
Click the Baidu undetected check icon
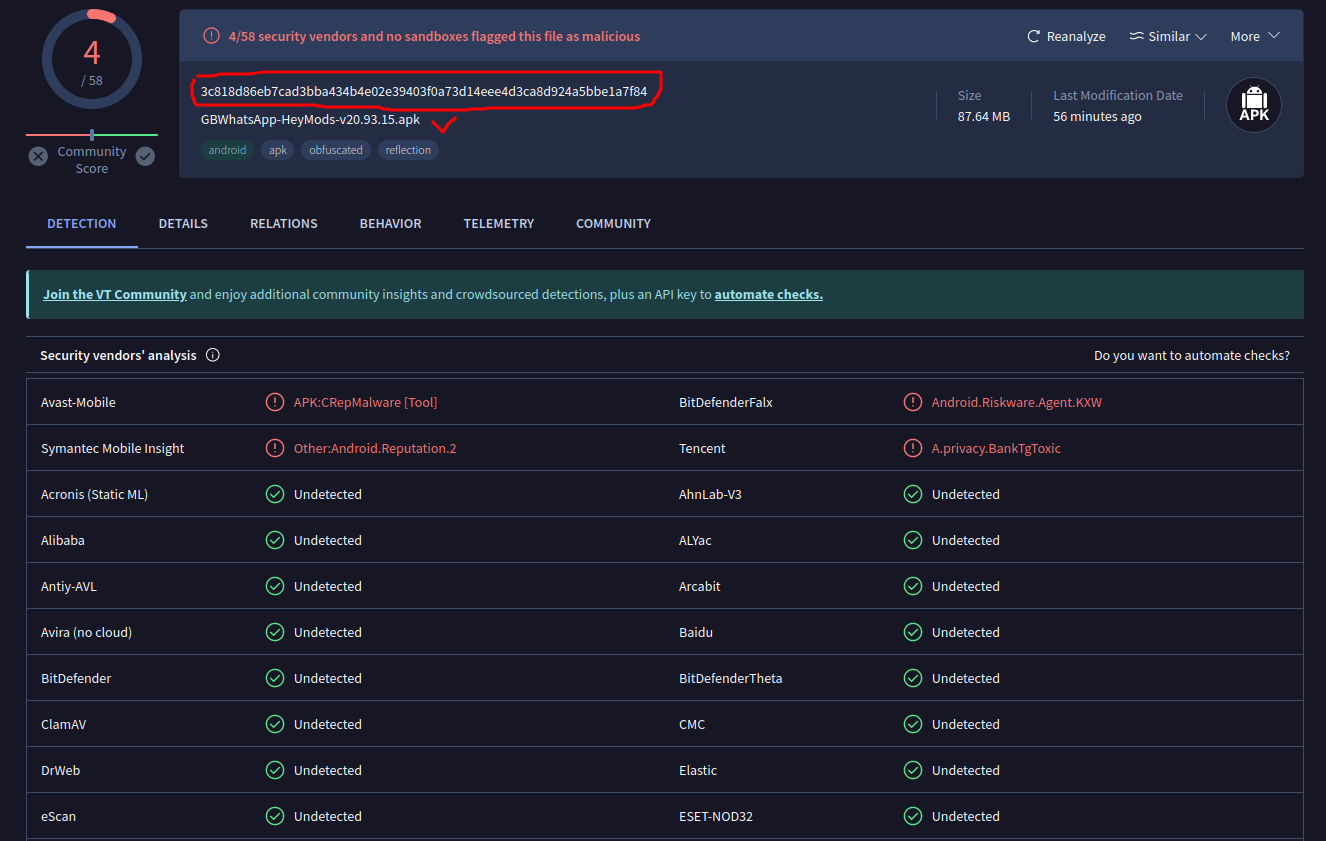(913, 632)
